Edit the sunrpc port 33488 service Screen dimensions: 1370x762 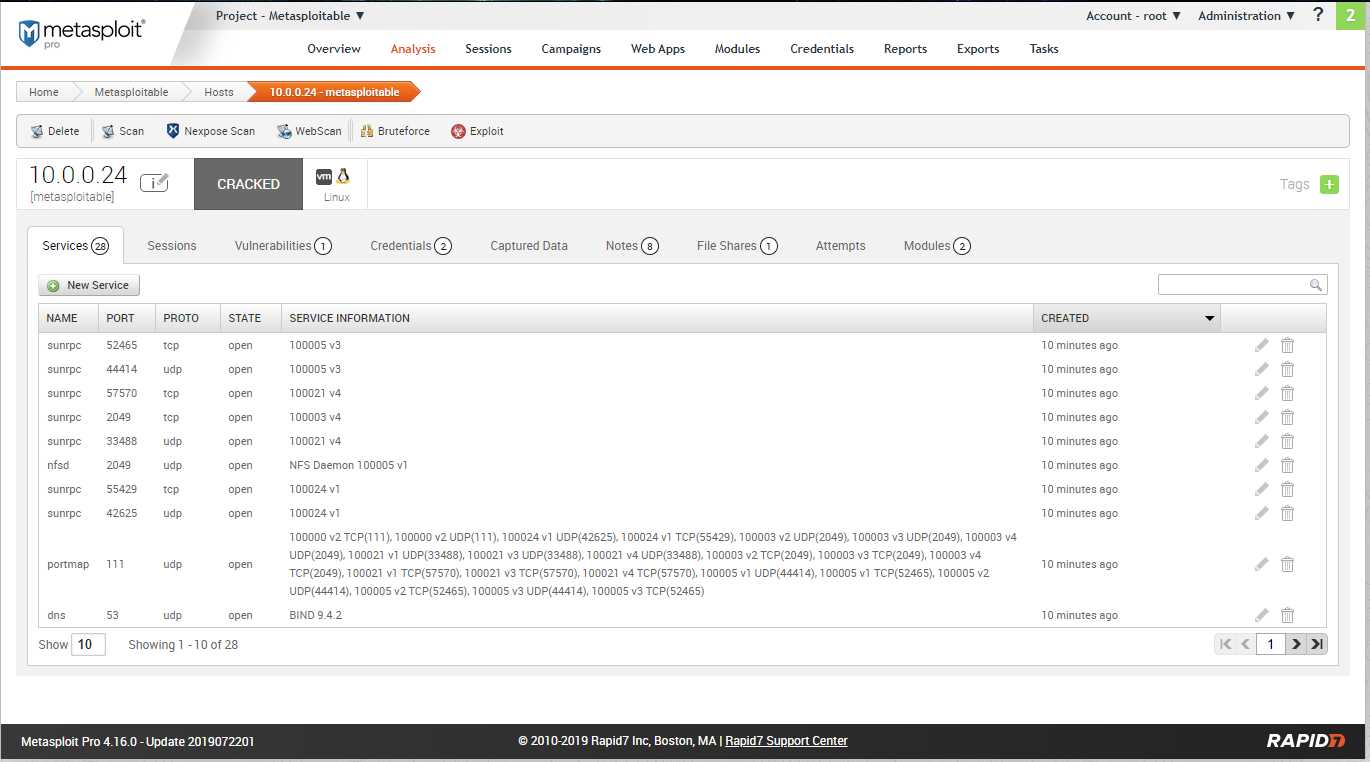coord(1261,441)
